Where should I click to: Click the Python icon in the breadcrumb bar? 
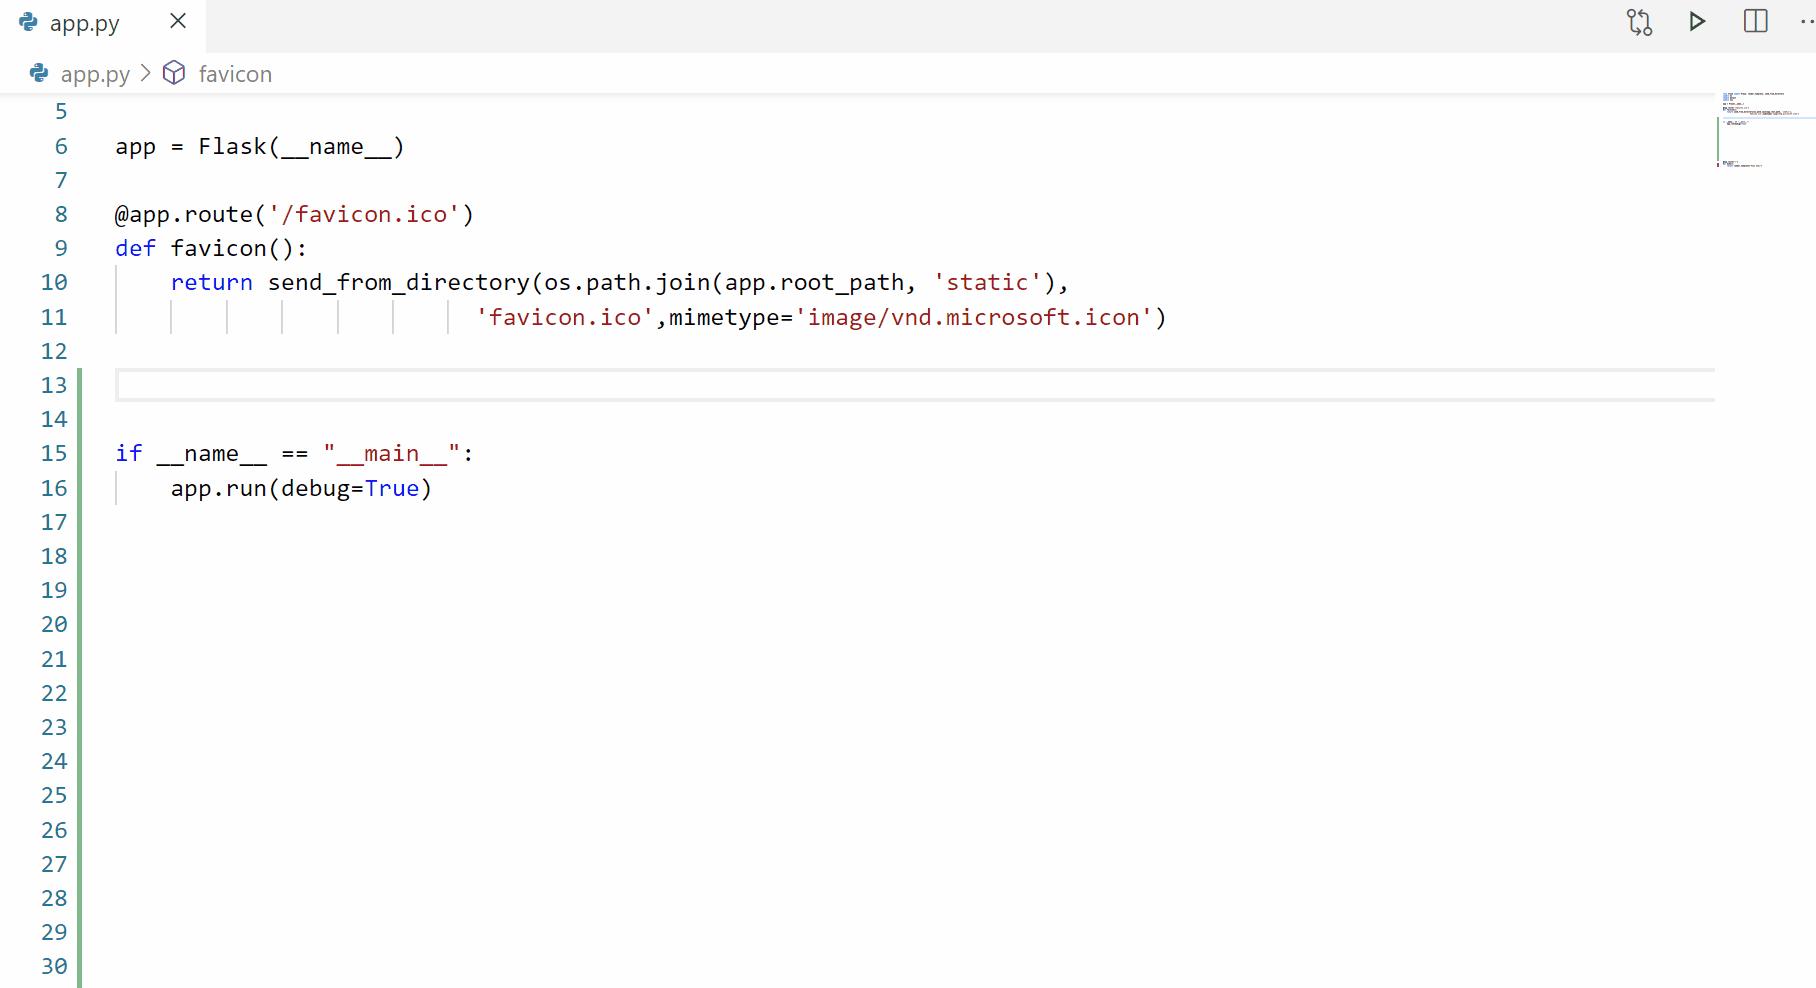[x=39, y=73]
